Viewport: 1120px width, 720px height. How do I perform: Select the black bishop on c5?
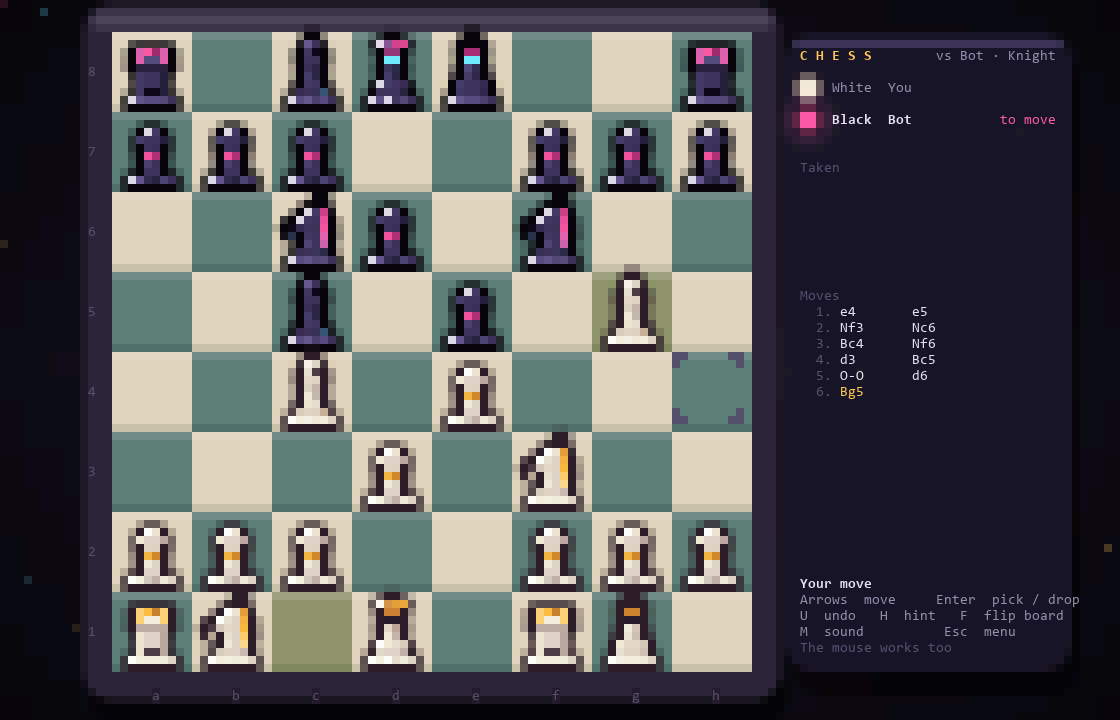coord(311,311)
